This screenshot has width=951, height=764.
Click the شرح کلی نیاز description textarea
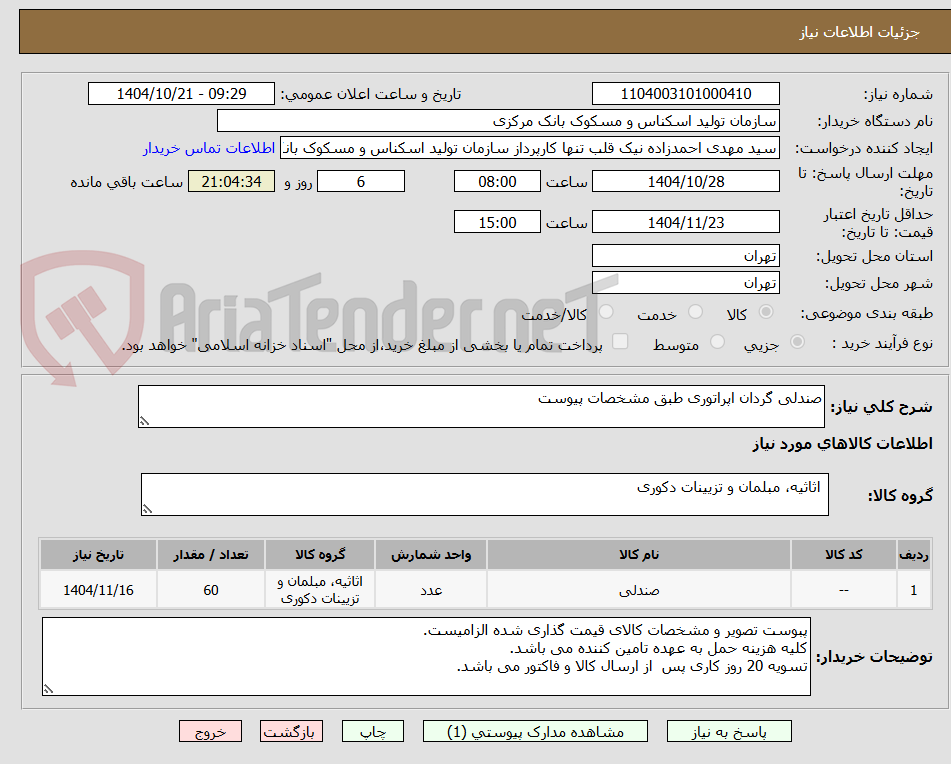(x=481, y=406)
